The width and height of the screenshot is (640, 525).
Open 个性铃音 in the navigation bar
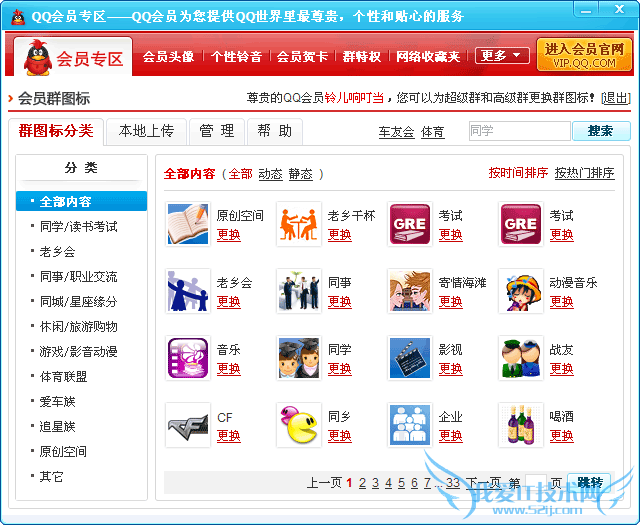coord(236,56)
